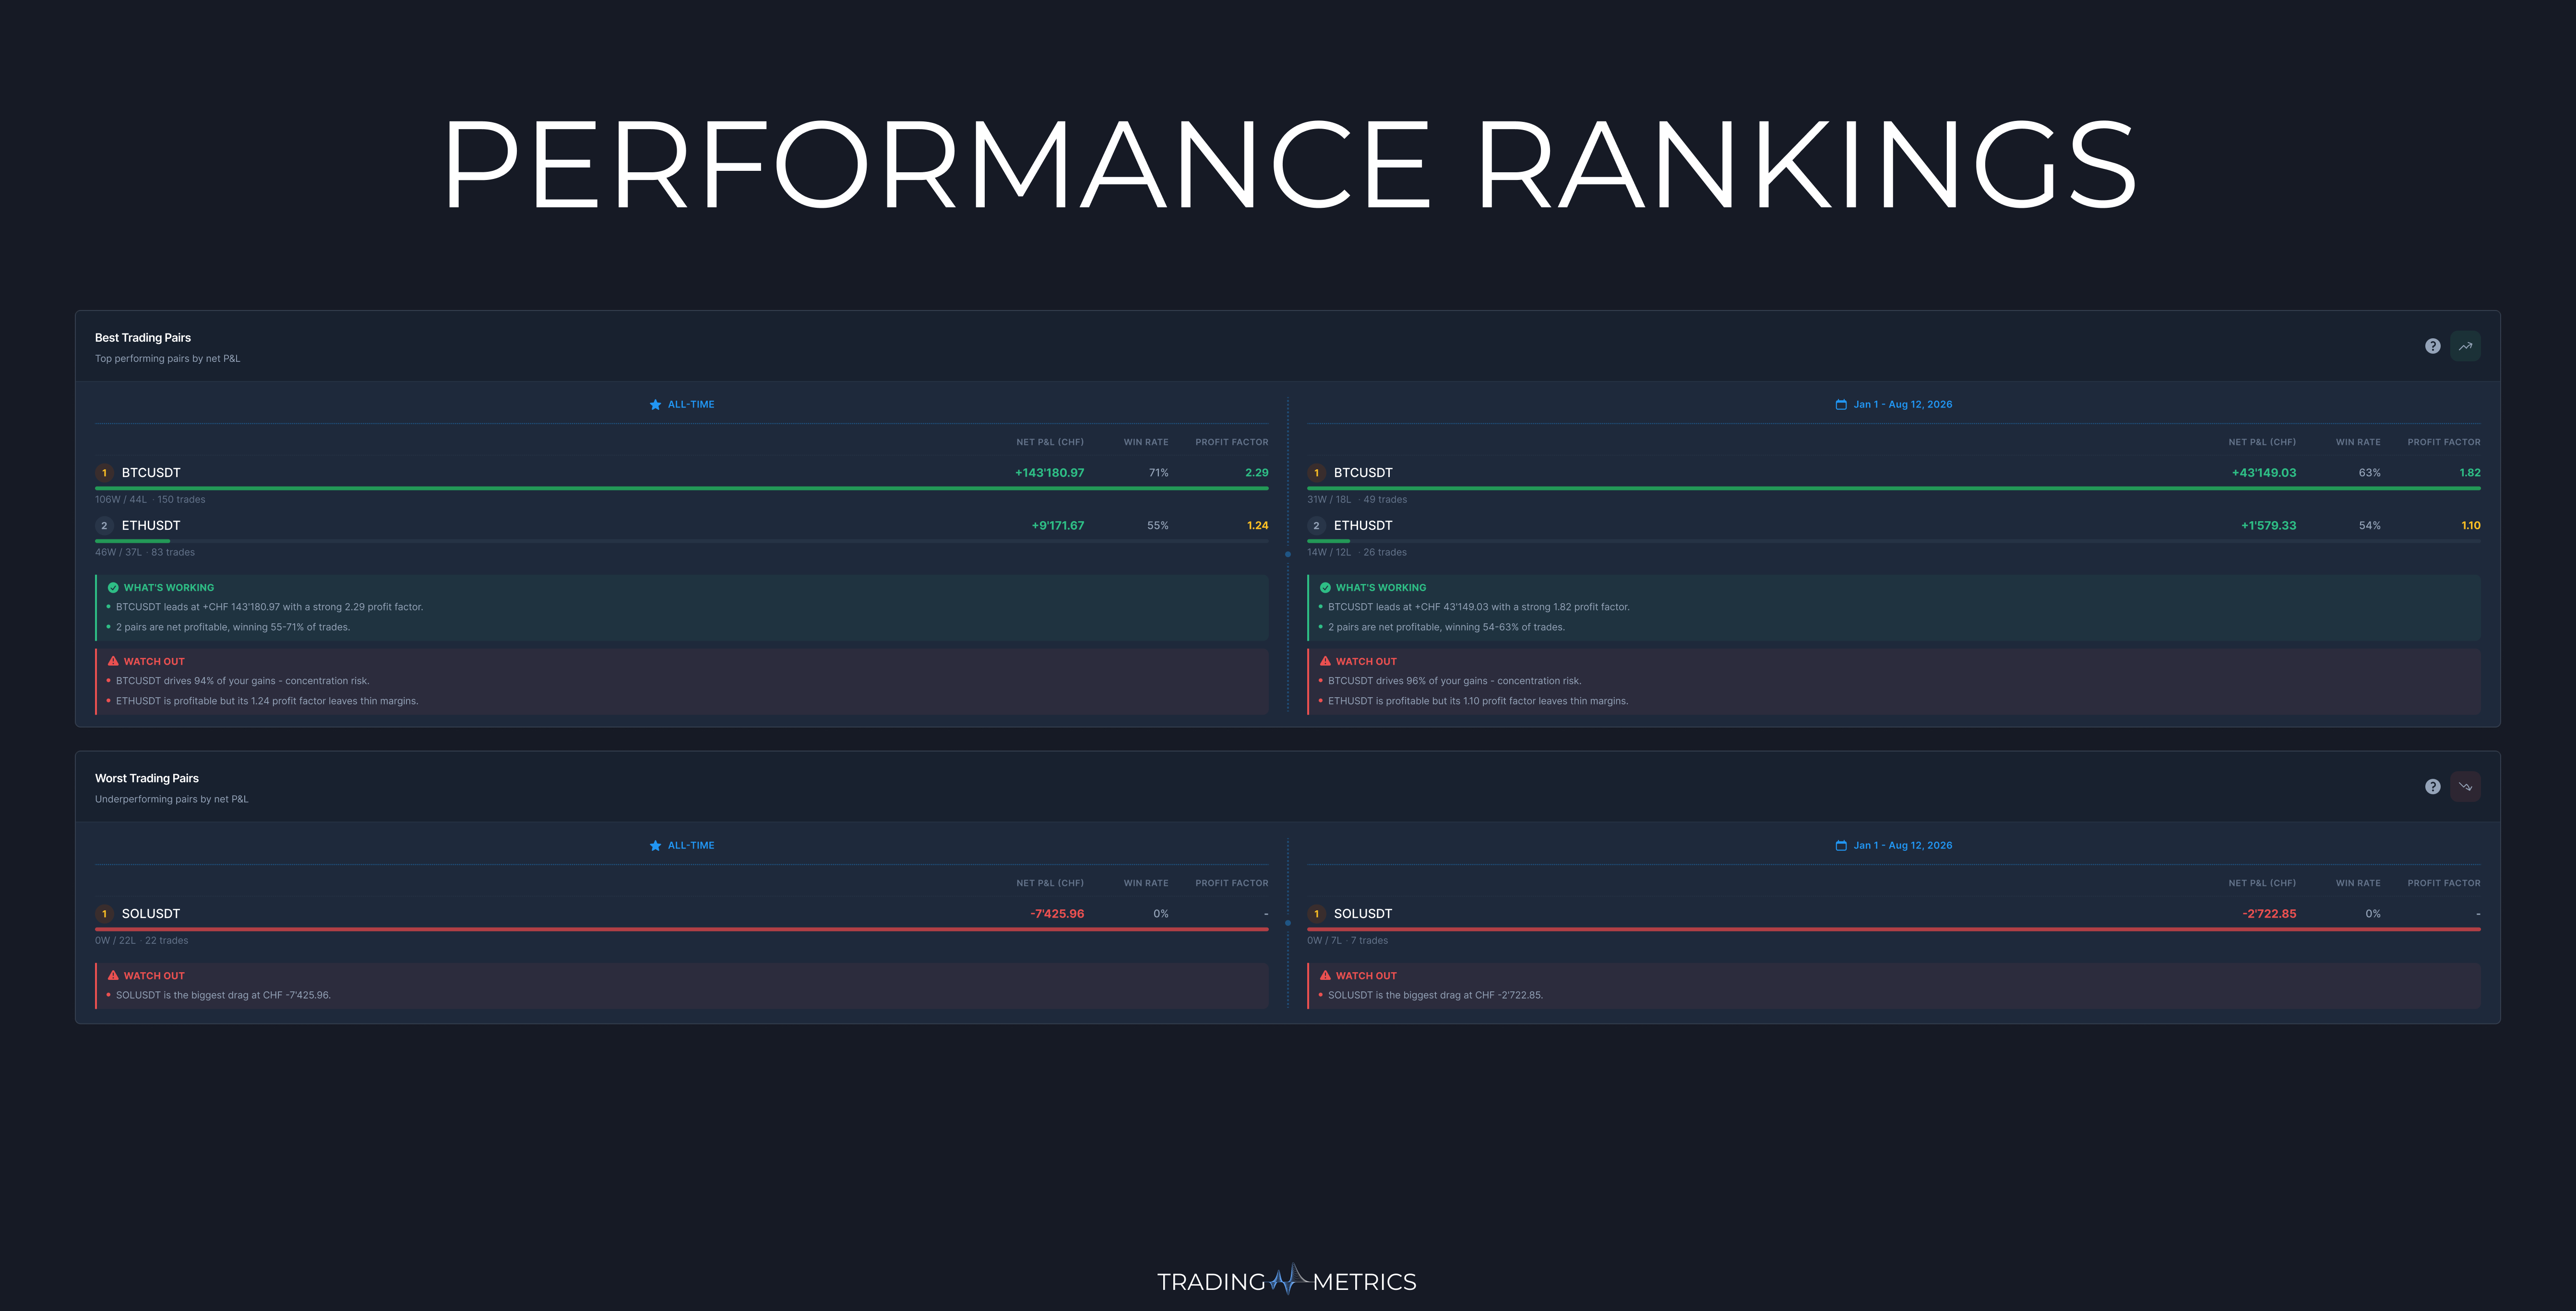
Task: Click NET P&L (CHF) header in all-time Best Pairs
Action: pos(1050,442)
